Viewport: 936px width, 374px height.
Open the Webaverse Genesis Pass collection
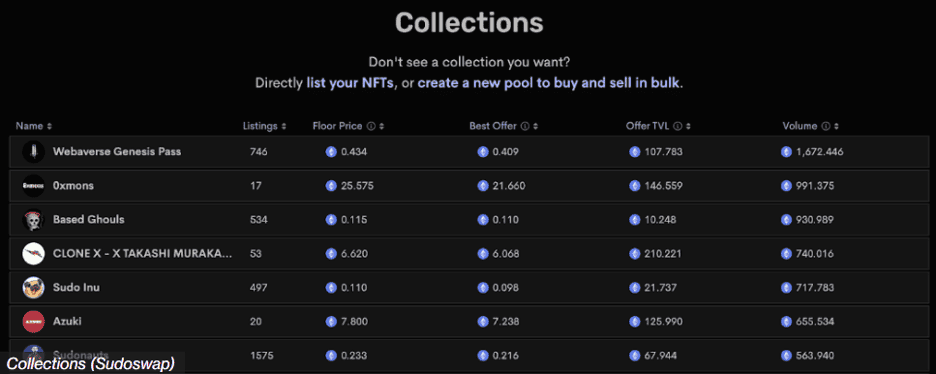pos(117,152)
